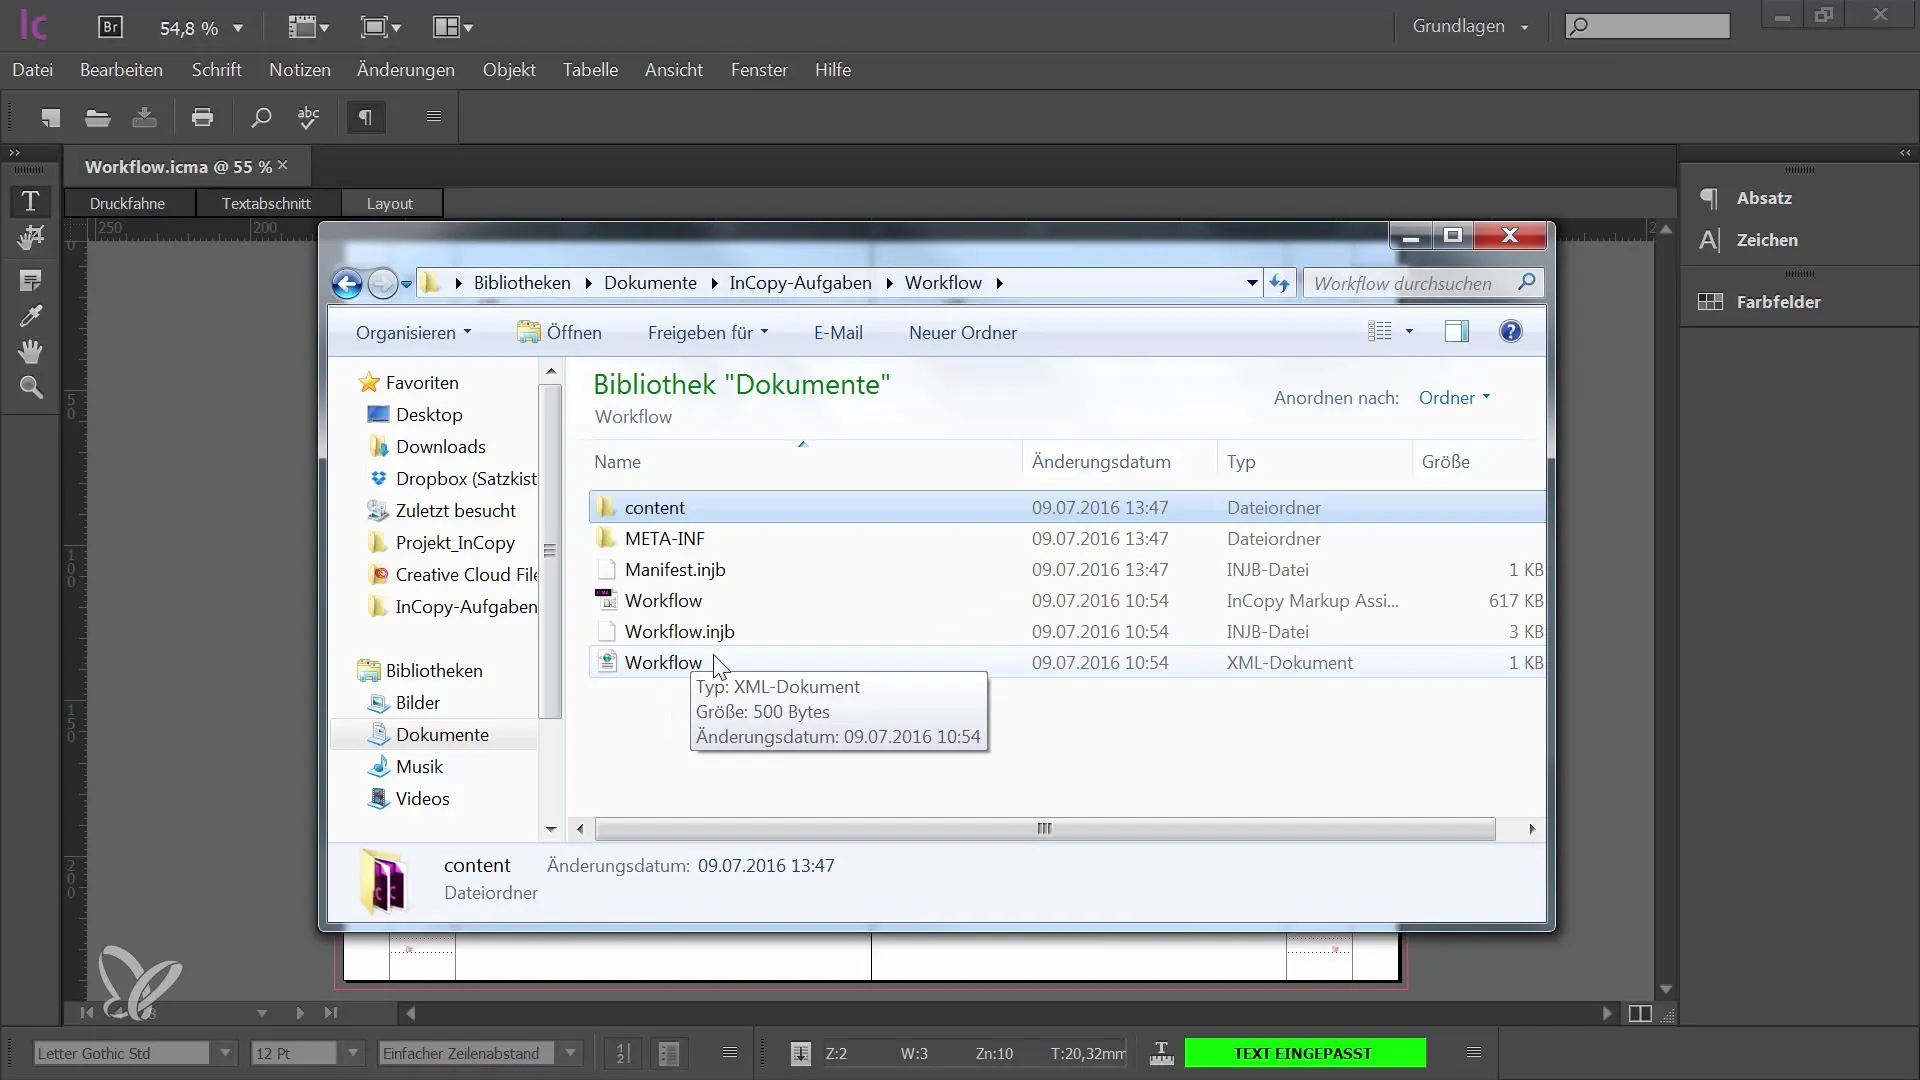
Task: Open the Fenster menu
Action: click(758, 69)
